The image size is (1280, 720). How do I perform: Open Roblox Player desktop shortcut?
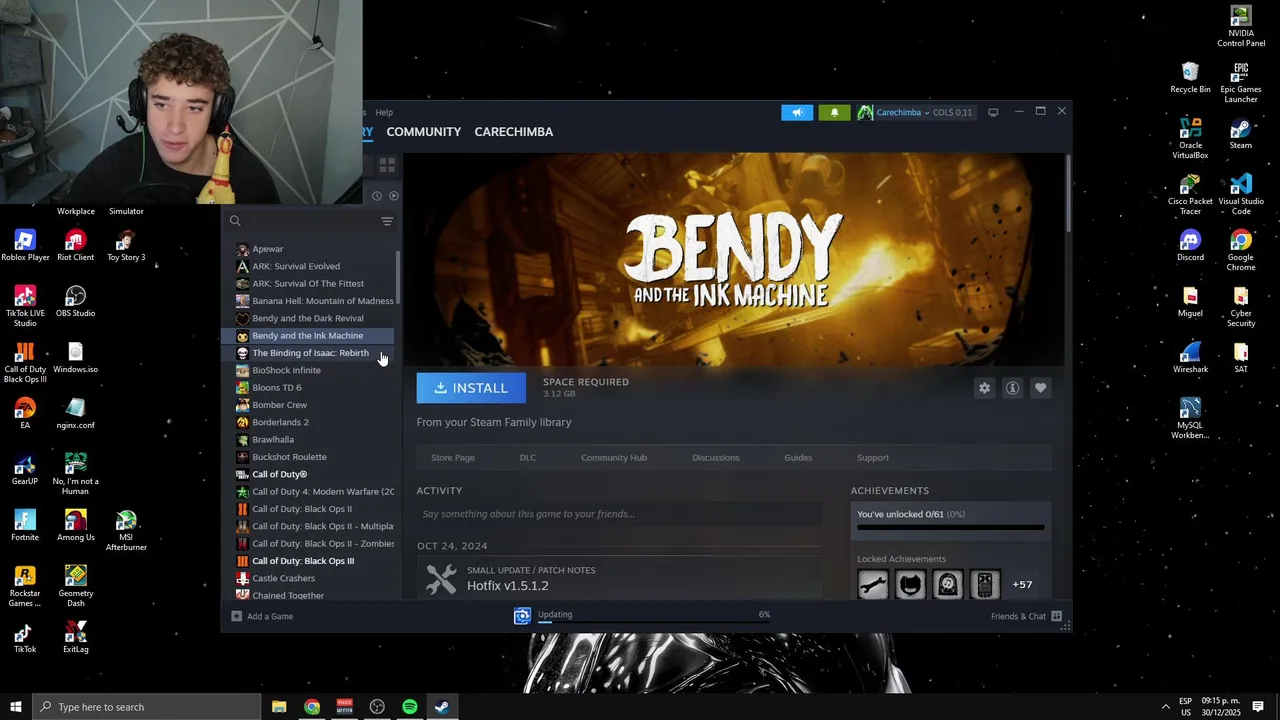point(25,245)
